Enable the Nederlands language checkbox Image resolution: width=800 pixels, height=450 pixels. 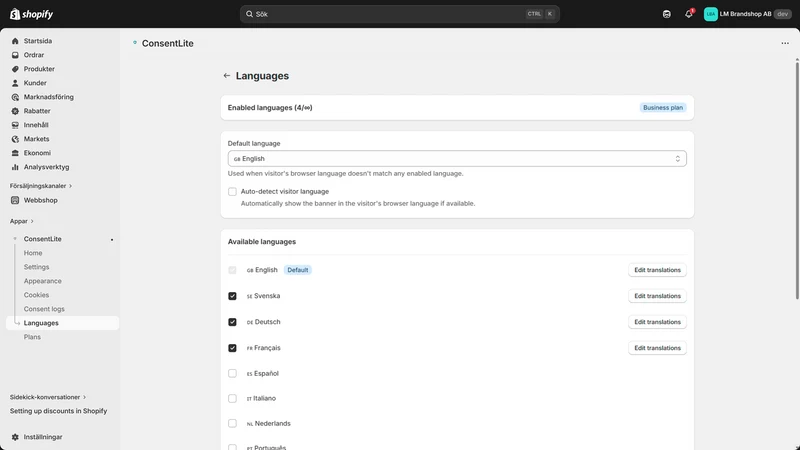point(232,423)
